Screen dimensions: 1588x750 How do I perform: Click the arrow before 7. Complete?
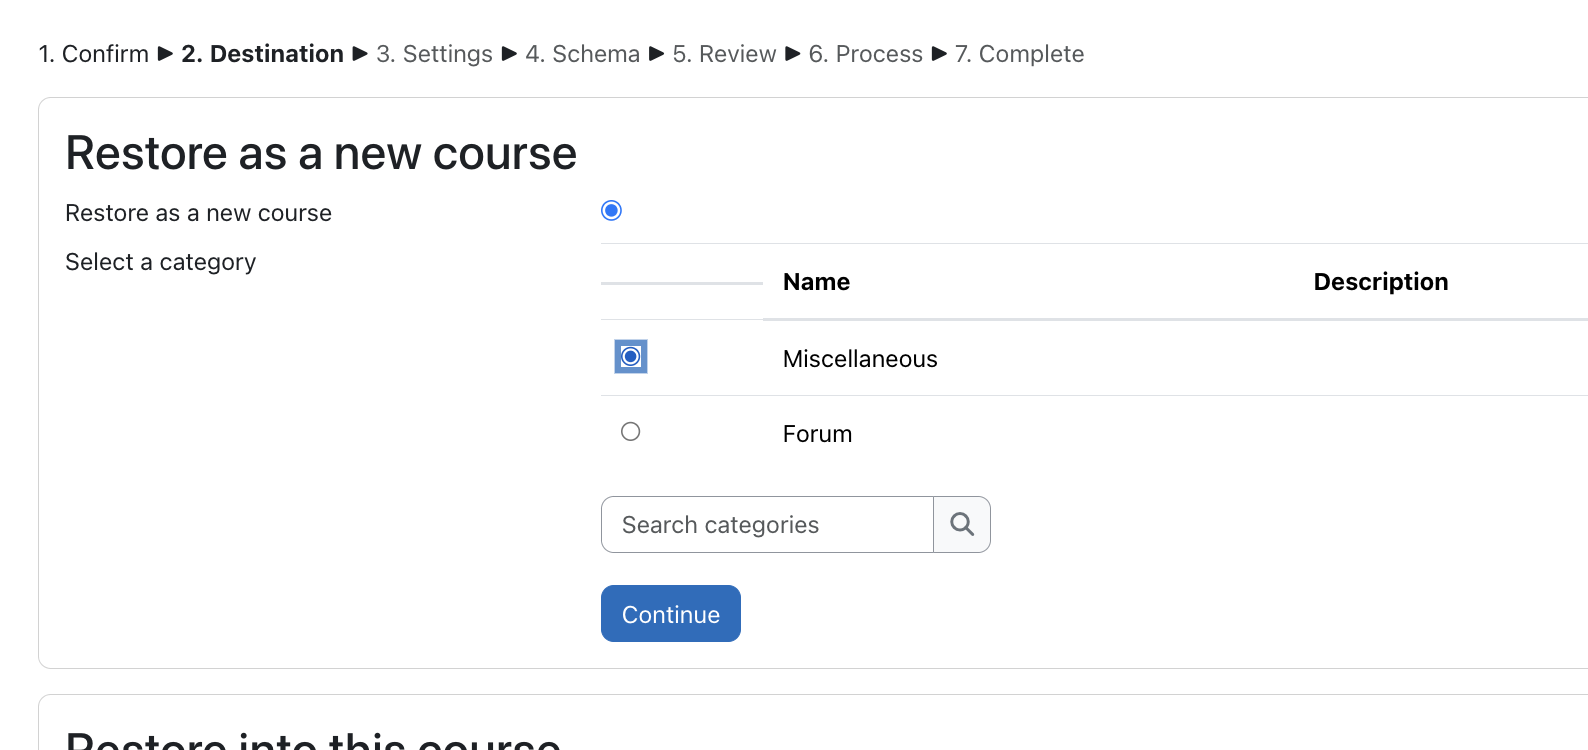pos(939,54)
